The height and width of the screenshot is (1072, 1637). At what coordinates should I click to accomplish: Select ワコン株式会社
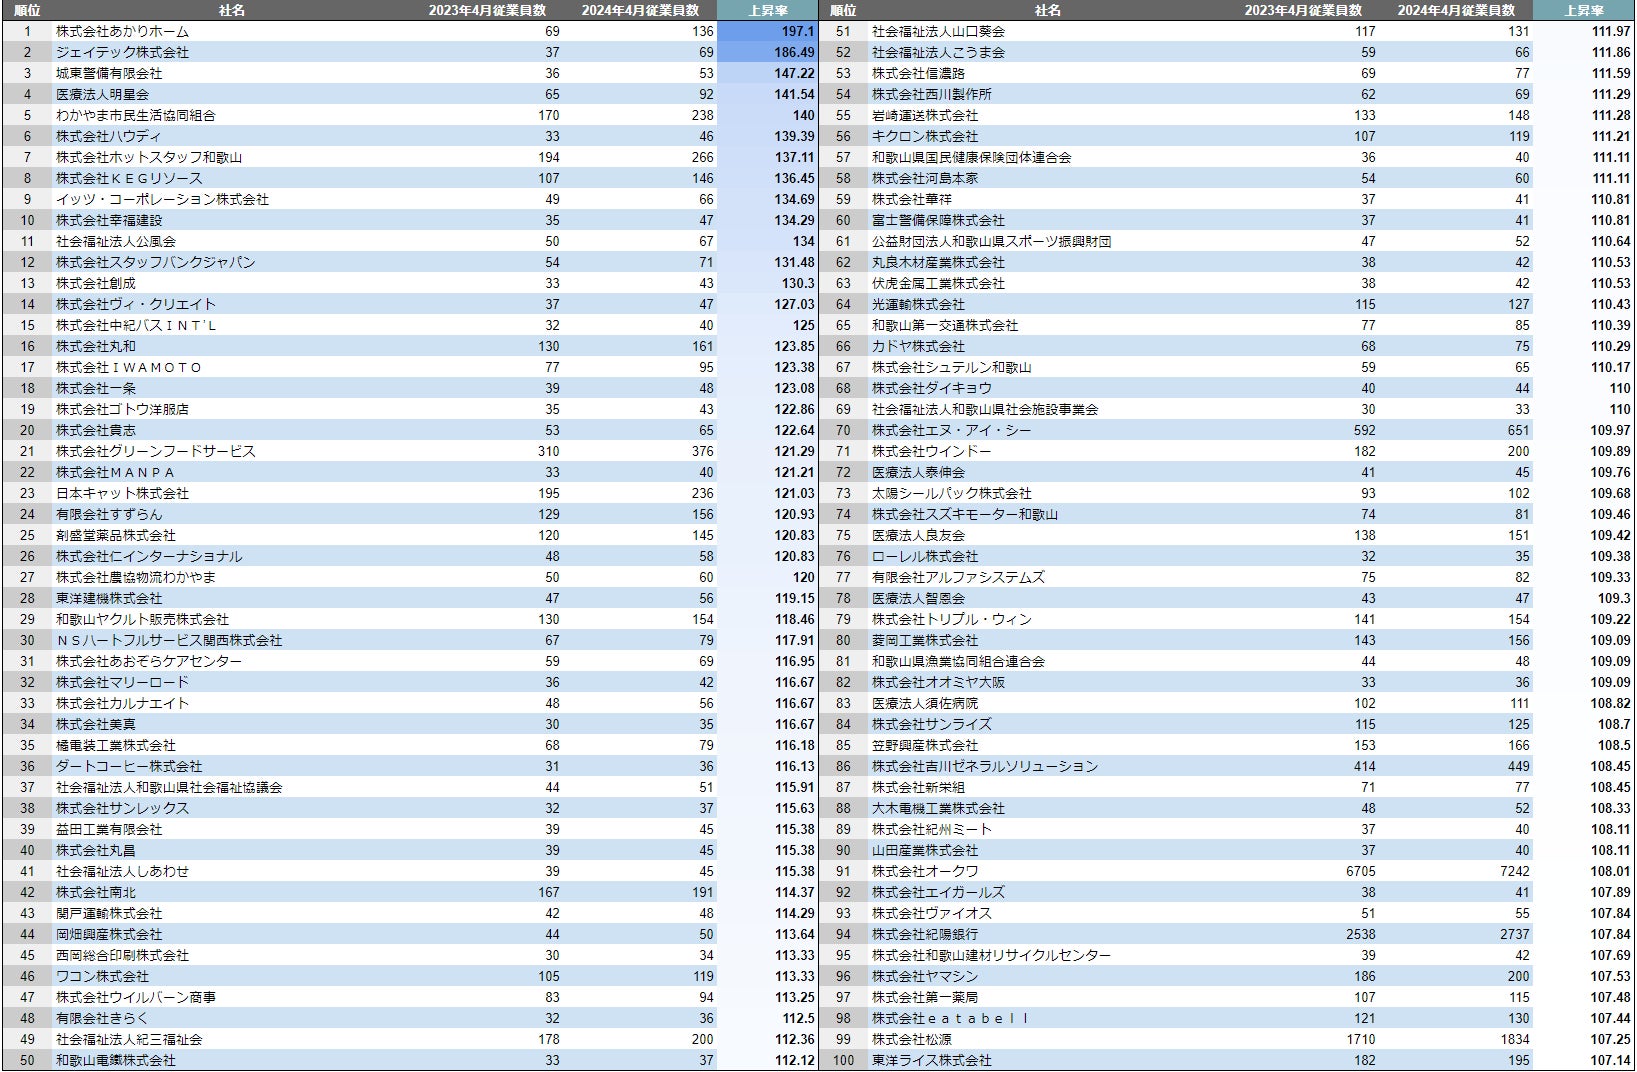tap(102, 976)
